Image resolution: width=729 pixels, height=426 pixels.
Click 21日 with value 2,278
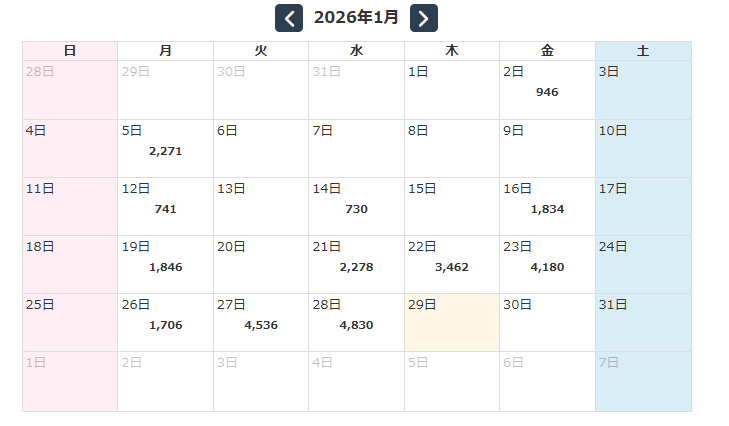356,264
